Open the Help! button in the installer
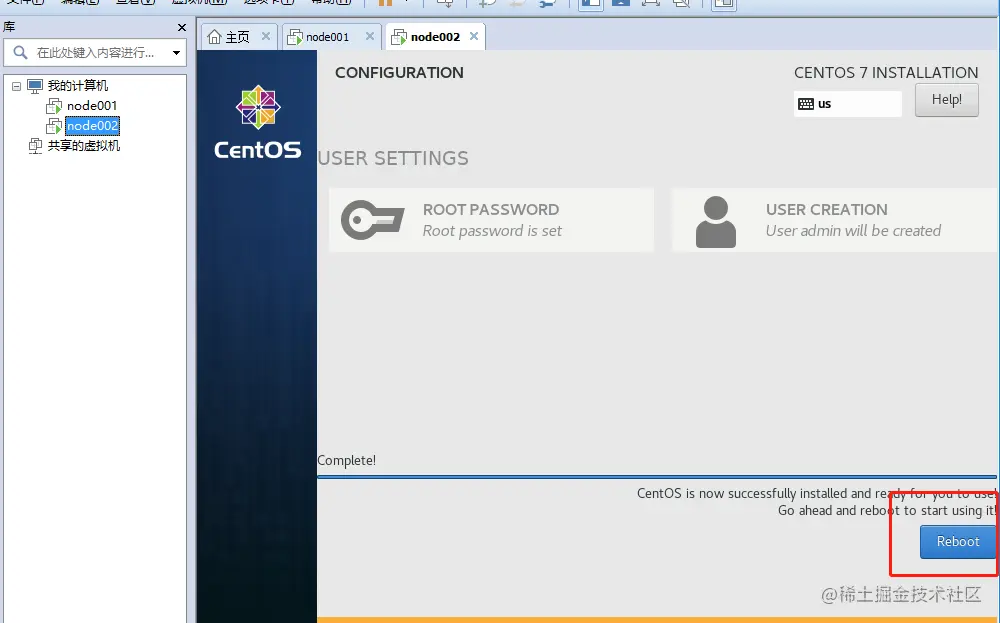This screenshot has height=623, width=1000. (x=946, y=99)
